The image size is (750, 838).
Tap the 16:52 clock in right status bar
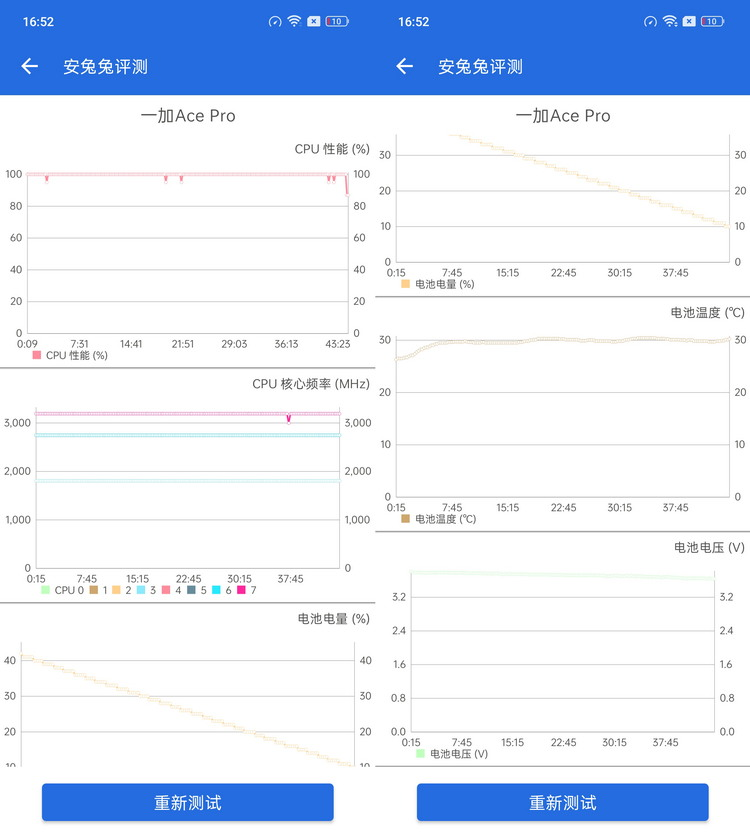click(414, 22)
